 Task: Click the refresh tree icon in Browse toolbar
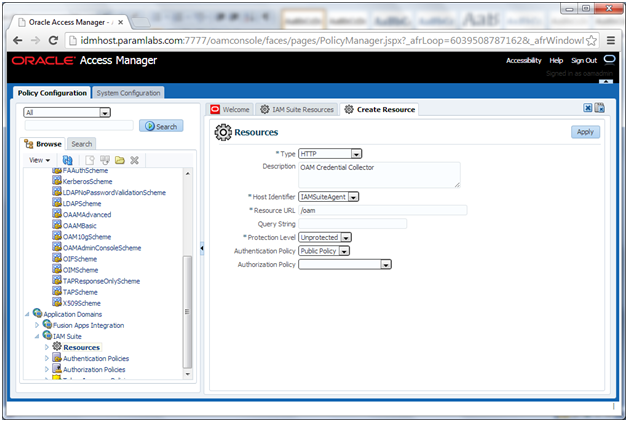67,160
